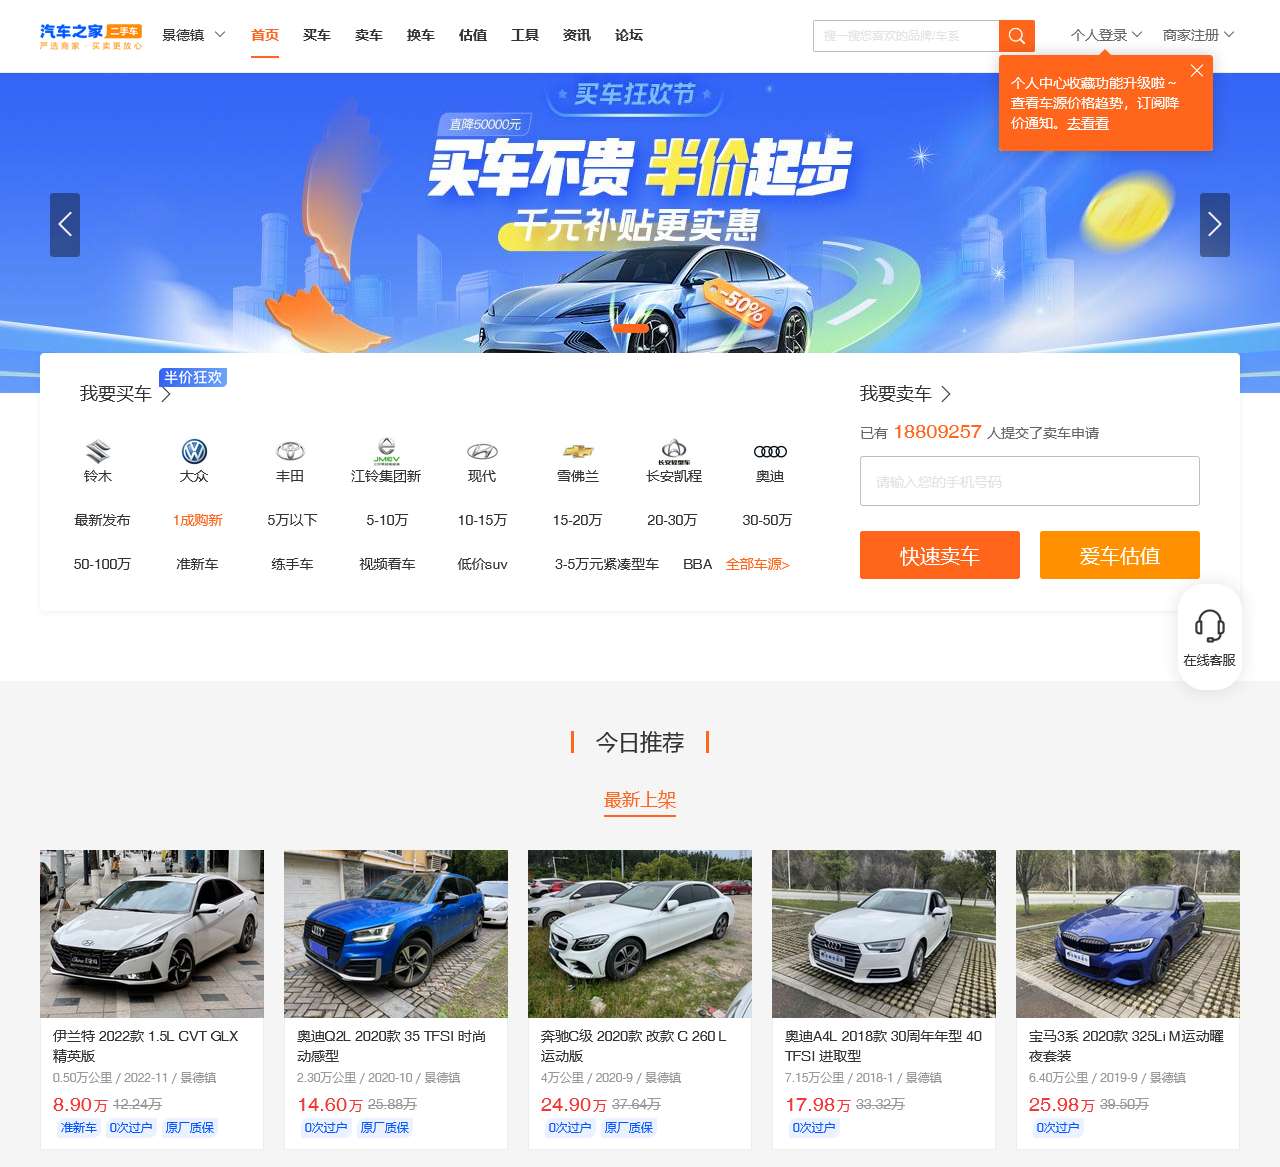Click the 快速卖车 button
The image size is (1280, 1167).
[x=940, y=555]
